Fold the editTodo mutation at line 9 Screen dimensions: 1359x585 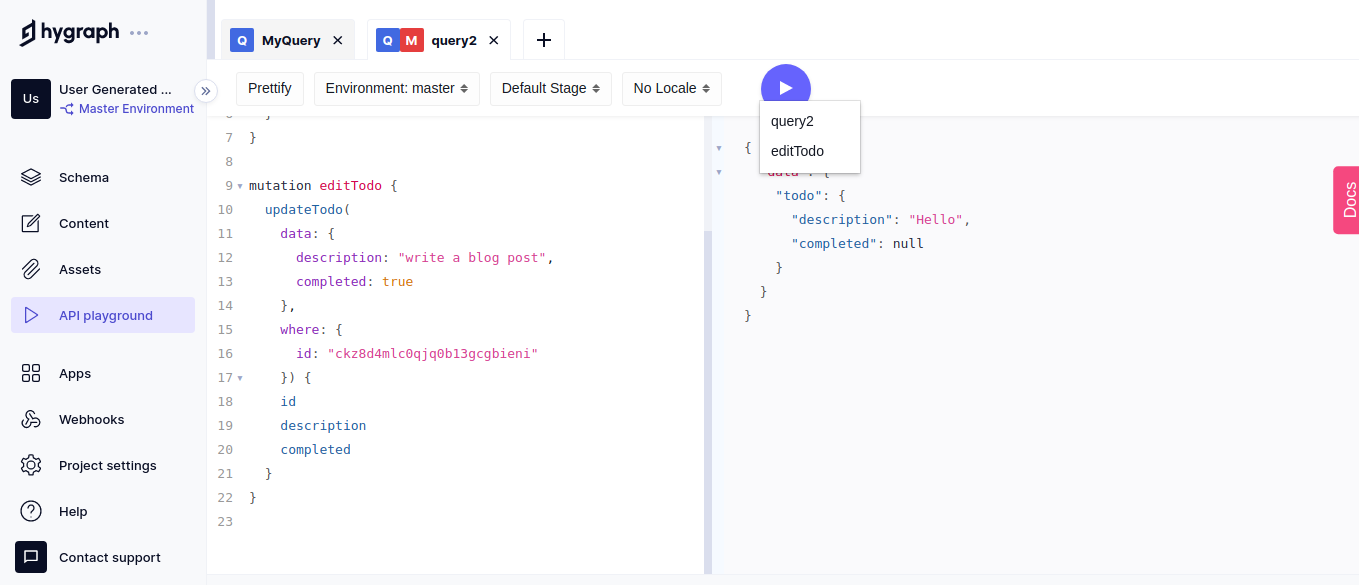tap(240, 187)
